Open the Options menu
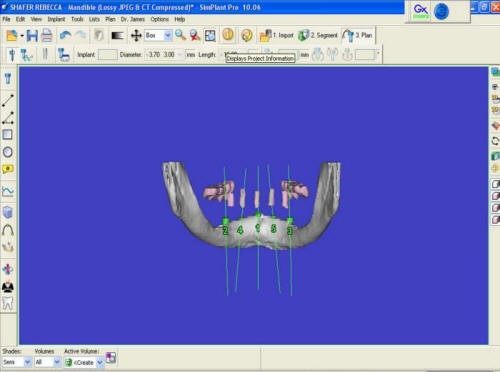 (160, 19)
